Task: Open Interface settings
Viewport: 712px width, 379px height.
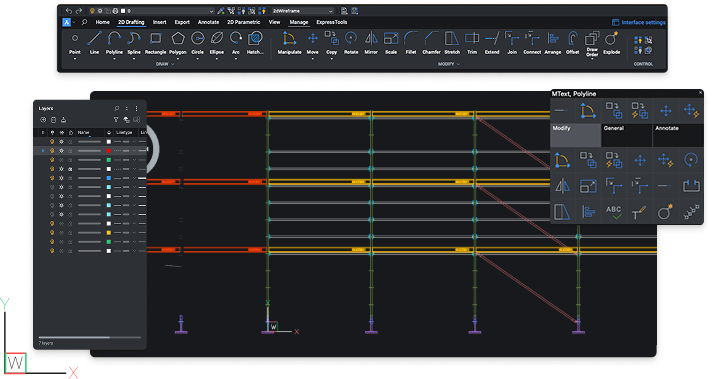Action: (x=639, y=22)
